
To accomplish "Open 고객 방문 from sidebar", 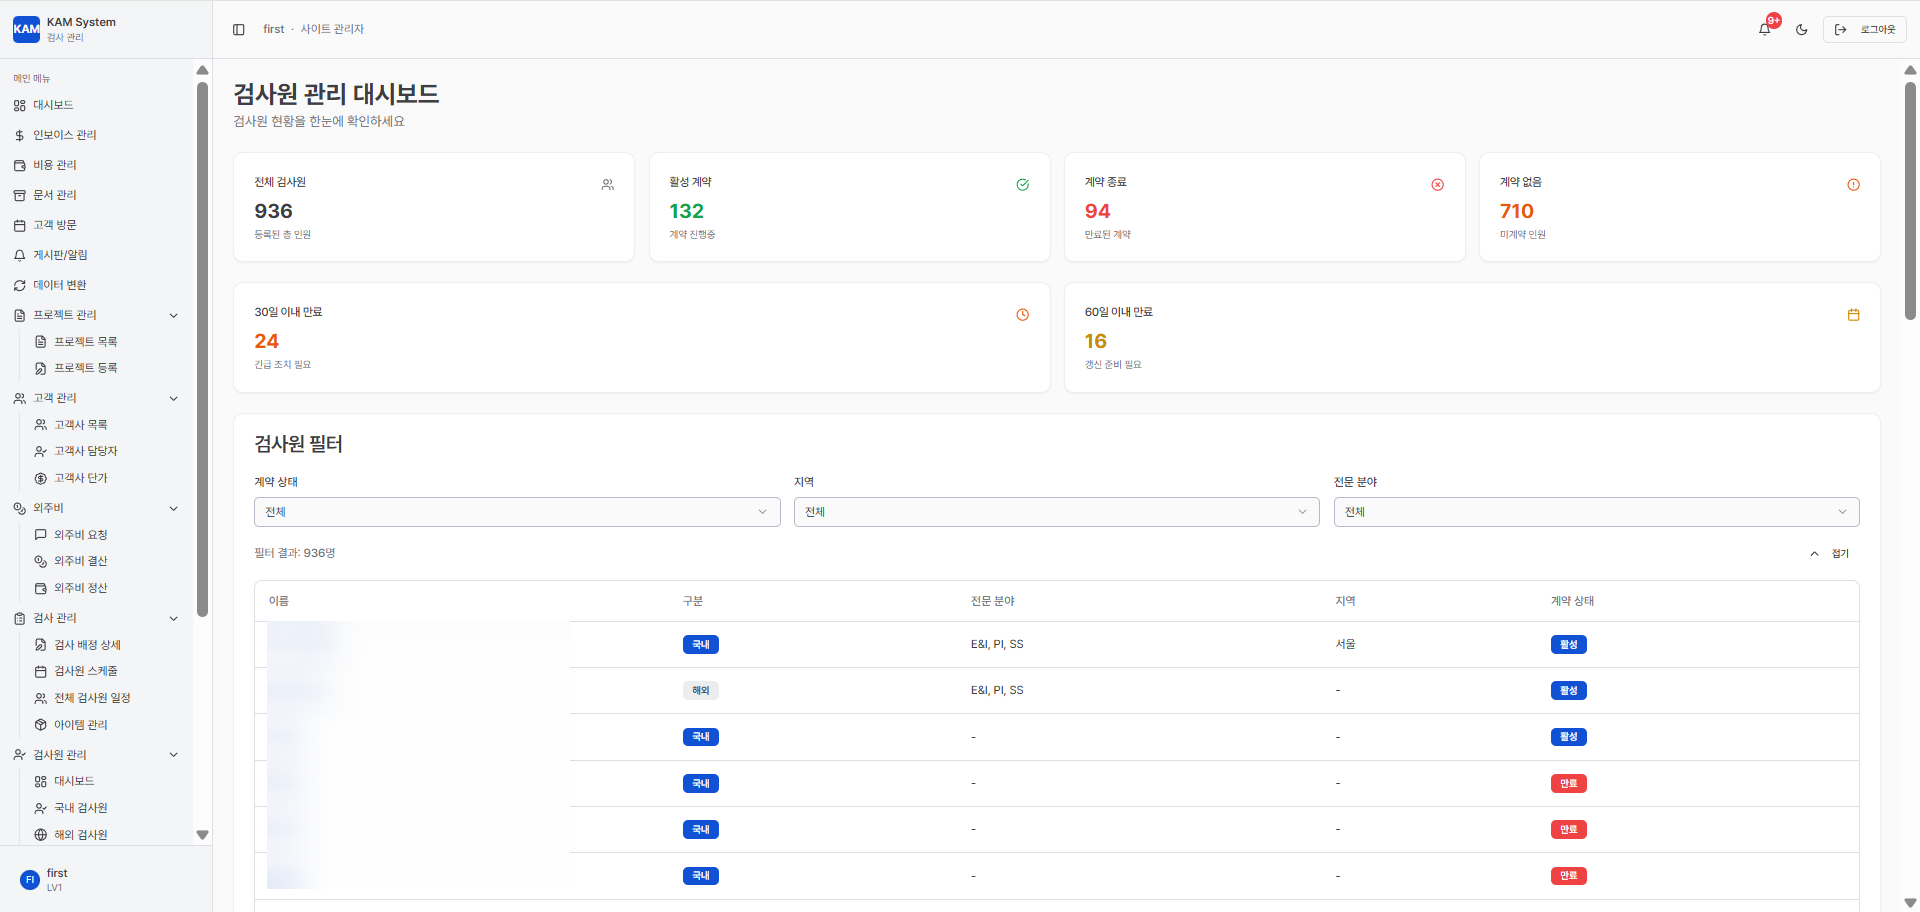I will point(55,225).
